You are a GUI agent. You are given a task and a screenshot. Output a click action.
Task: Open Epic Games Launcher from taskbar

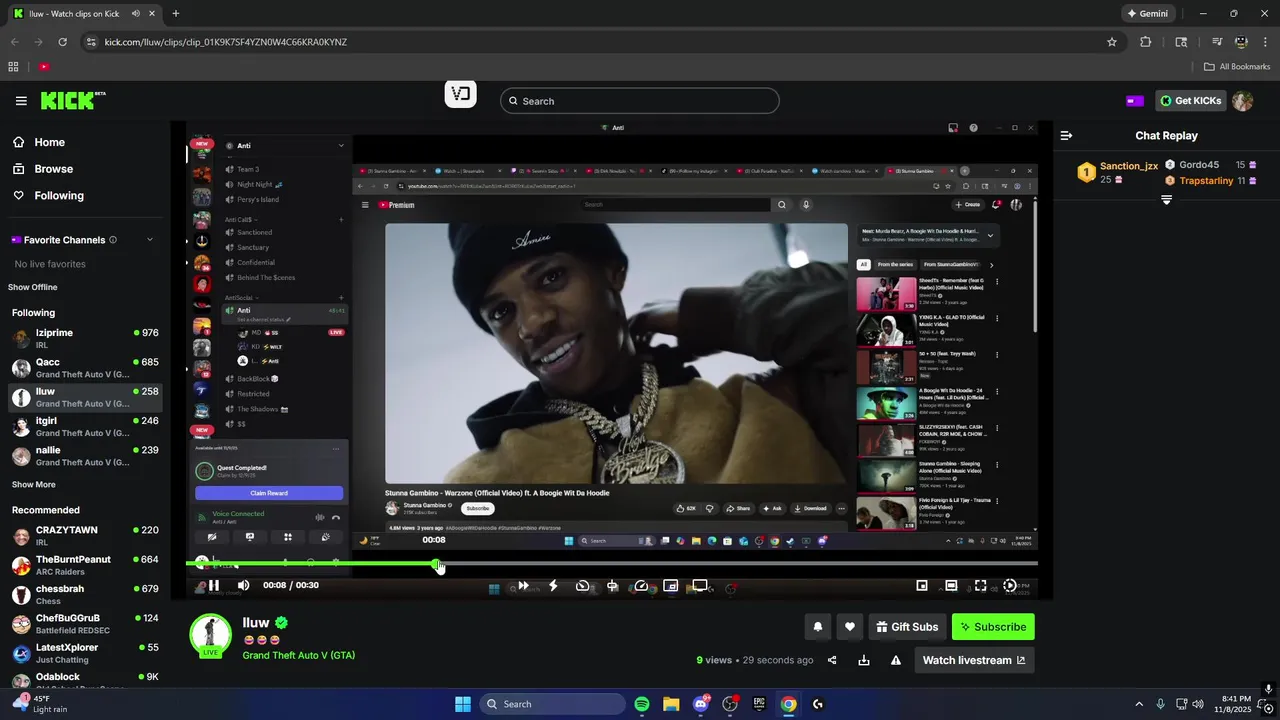(759, 704)
